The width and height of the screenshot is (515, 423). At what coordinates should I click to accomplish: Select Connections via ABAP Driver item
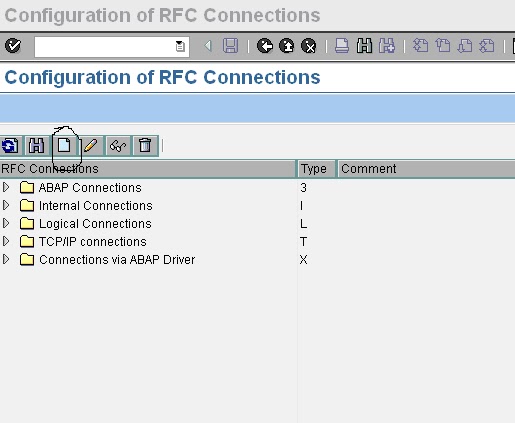tap(117, 260)
